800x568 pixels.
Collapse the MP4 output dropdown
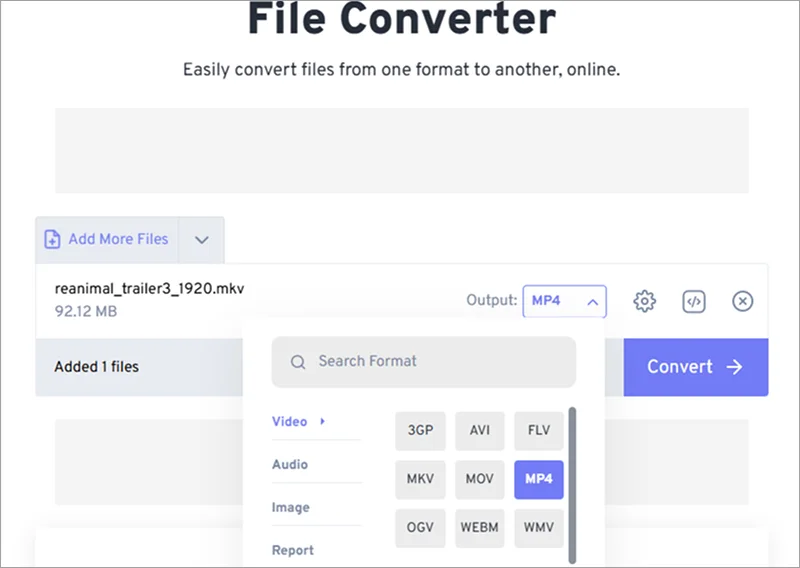point(564,301)
